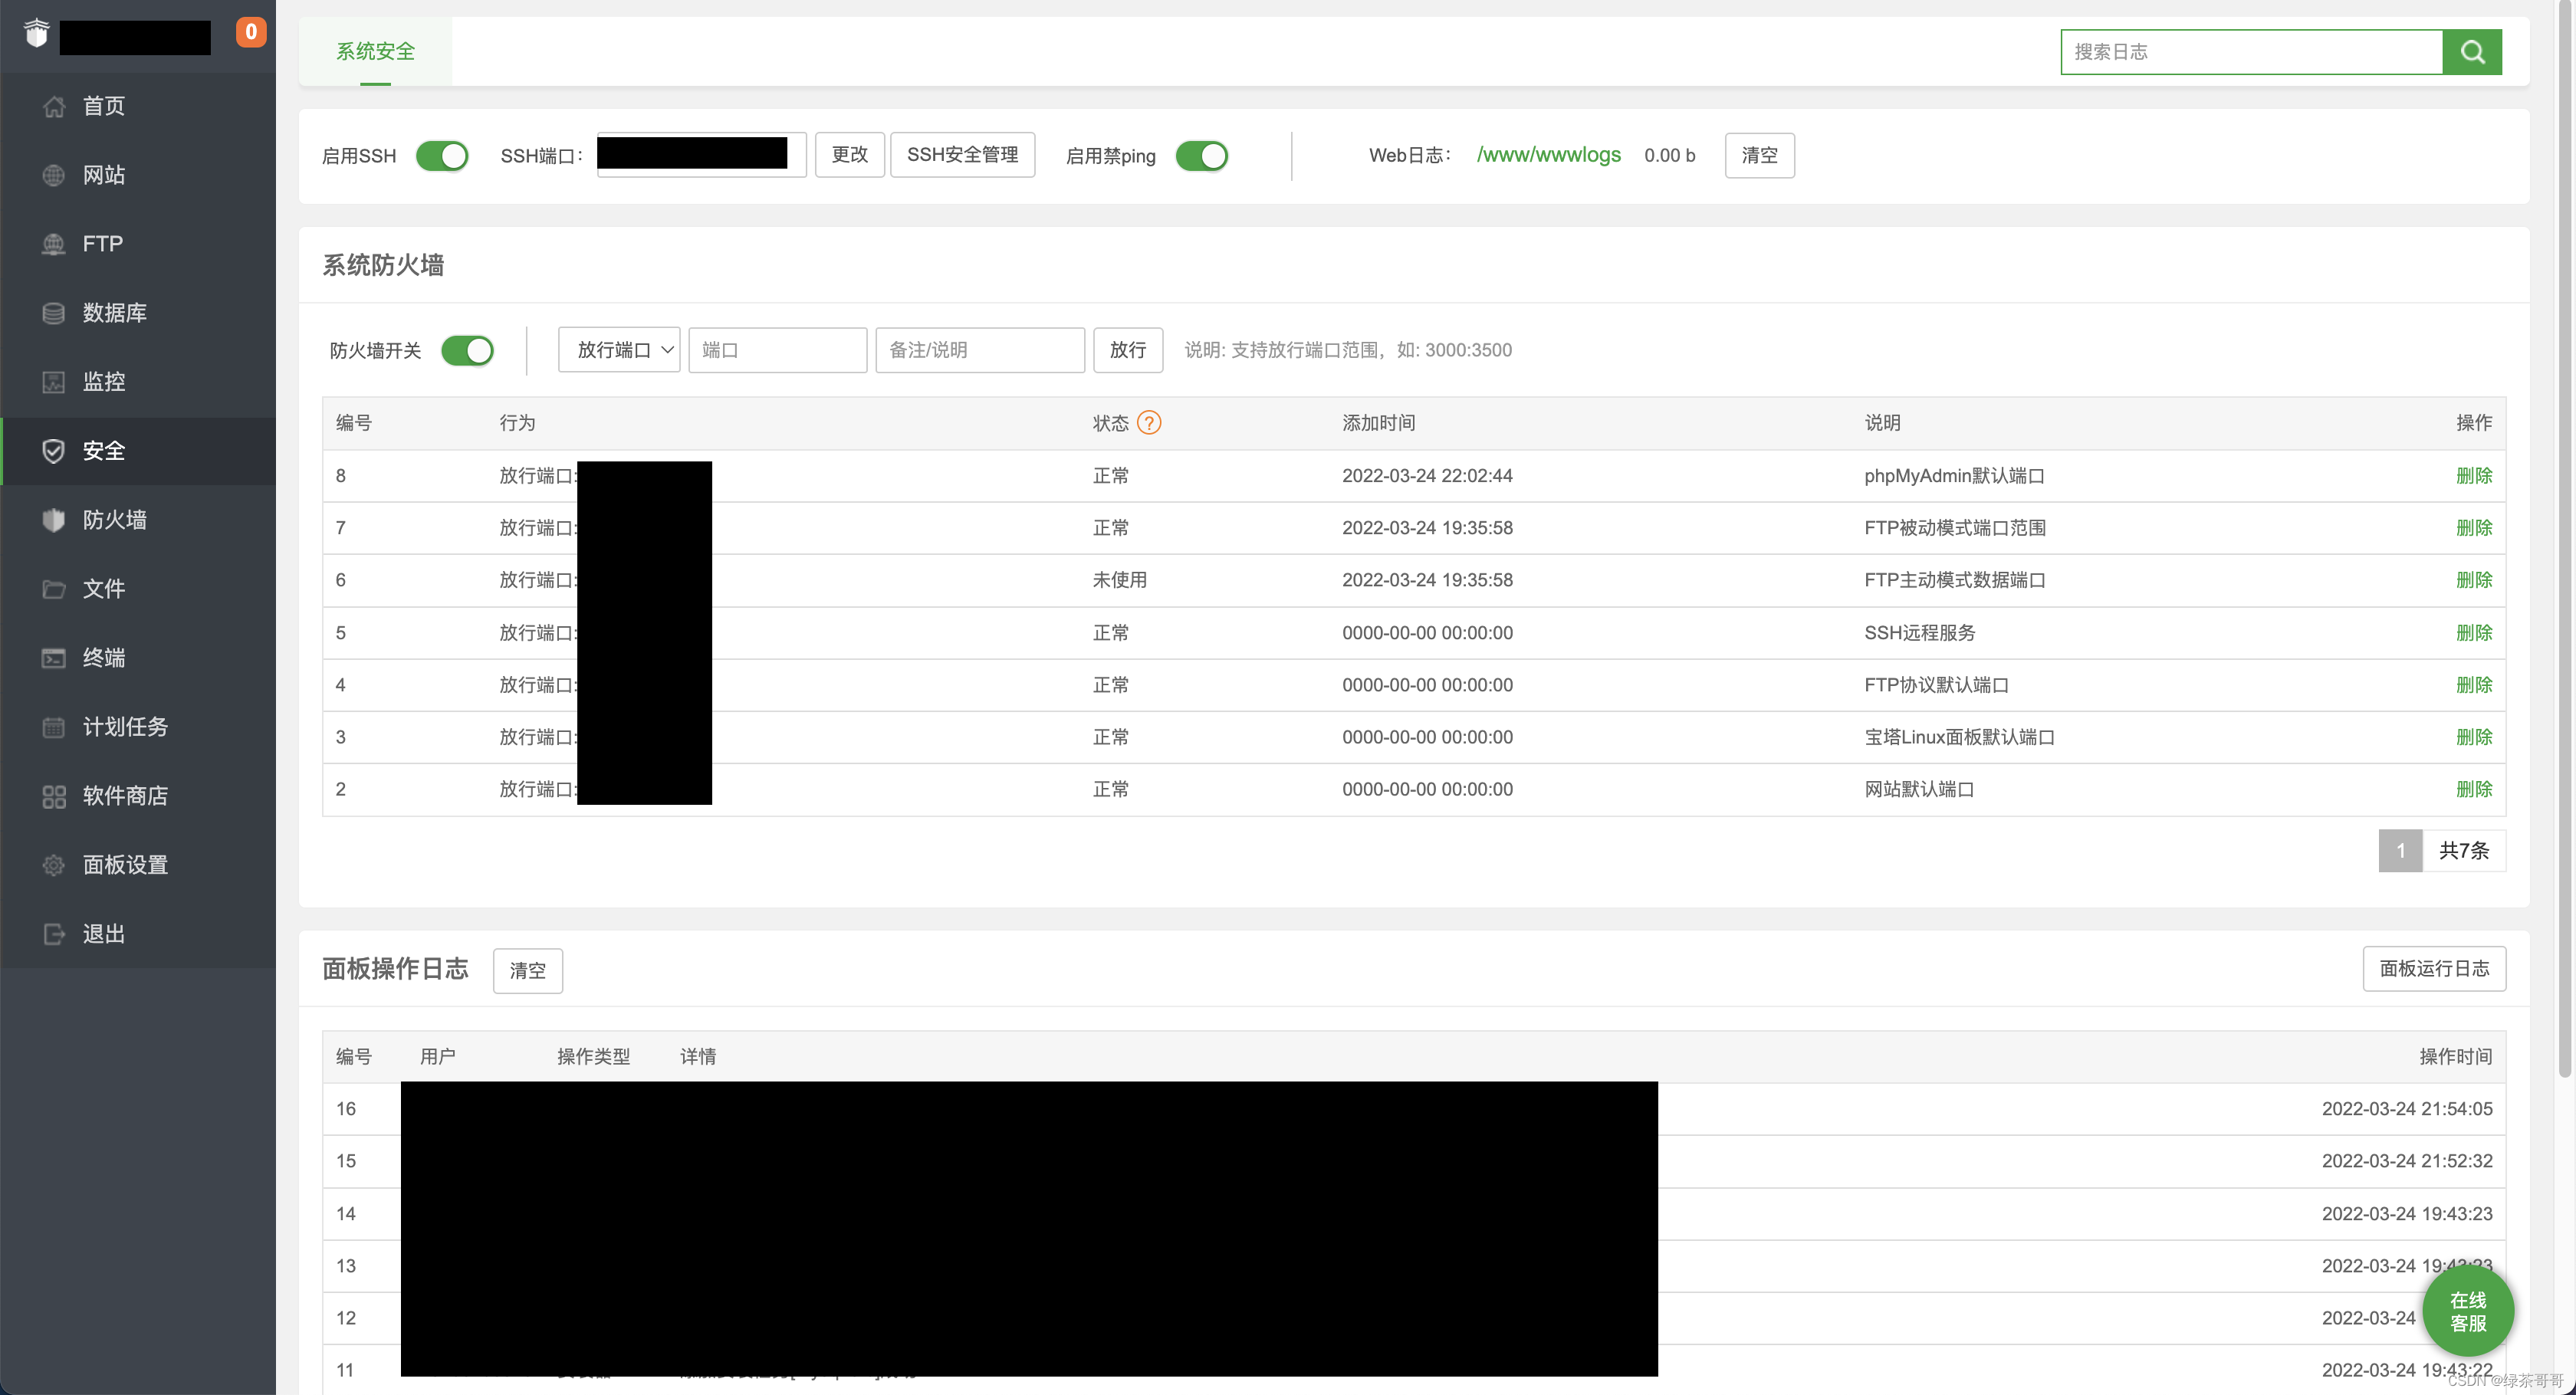Click the 软件商店 grid icon
2576x1395 pixels.
[x=54, y=796]
